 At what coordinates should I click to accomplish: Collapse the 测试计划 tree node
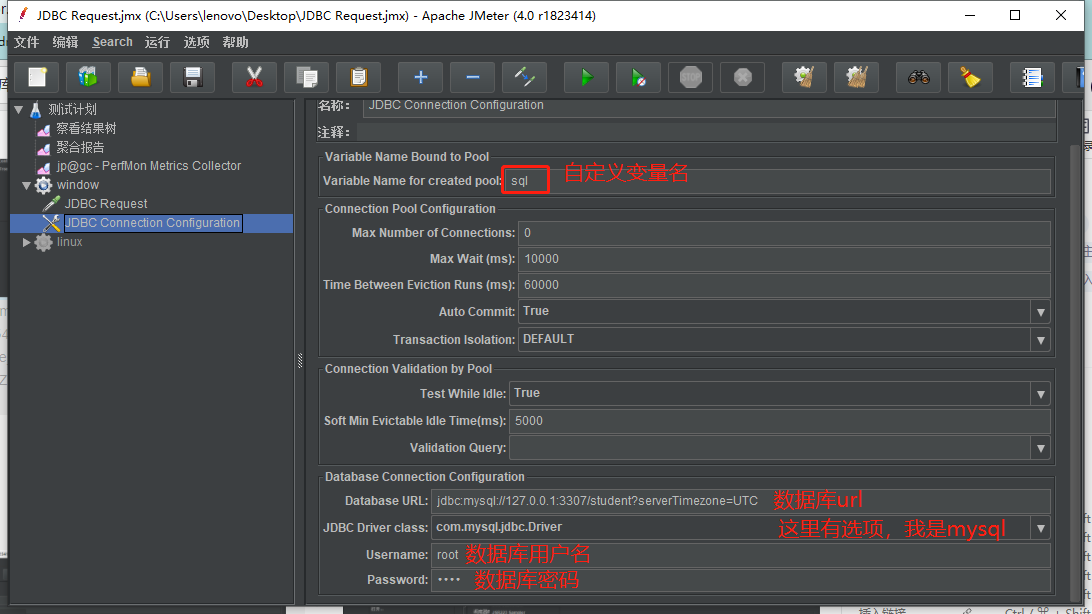(19, 109)
